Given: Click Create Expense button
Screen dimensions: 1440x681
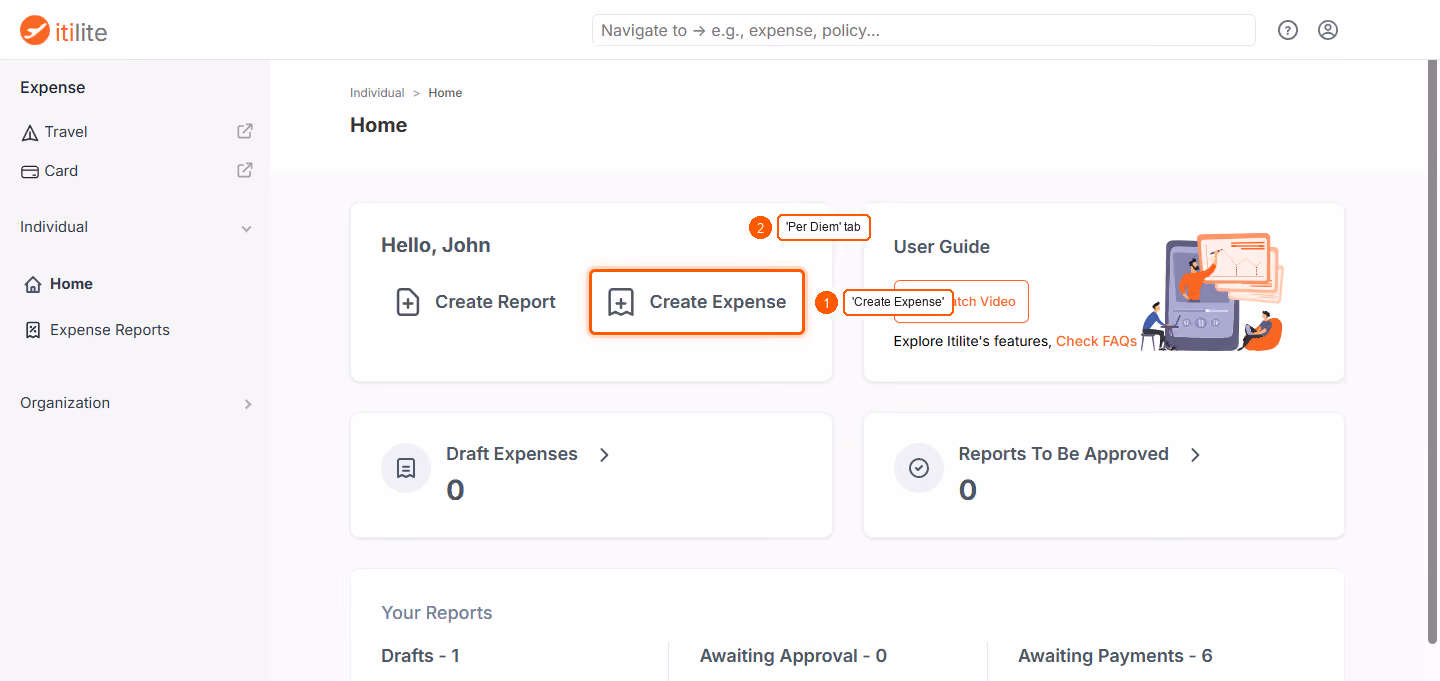Looking at the screenshot, I should 697,302.
